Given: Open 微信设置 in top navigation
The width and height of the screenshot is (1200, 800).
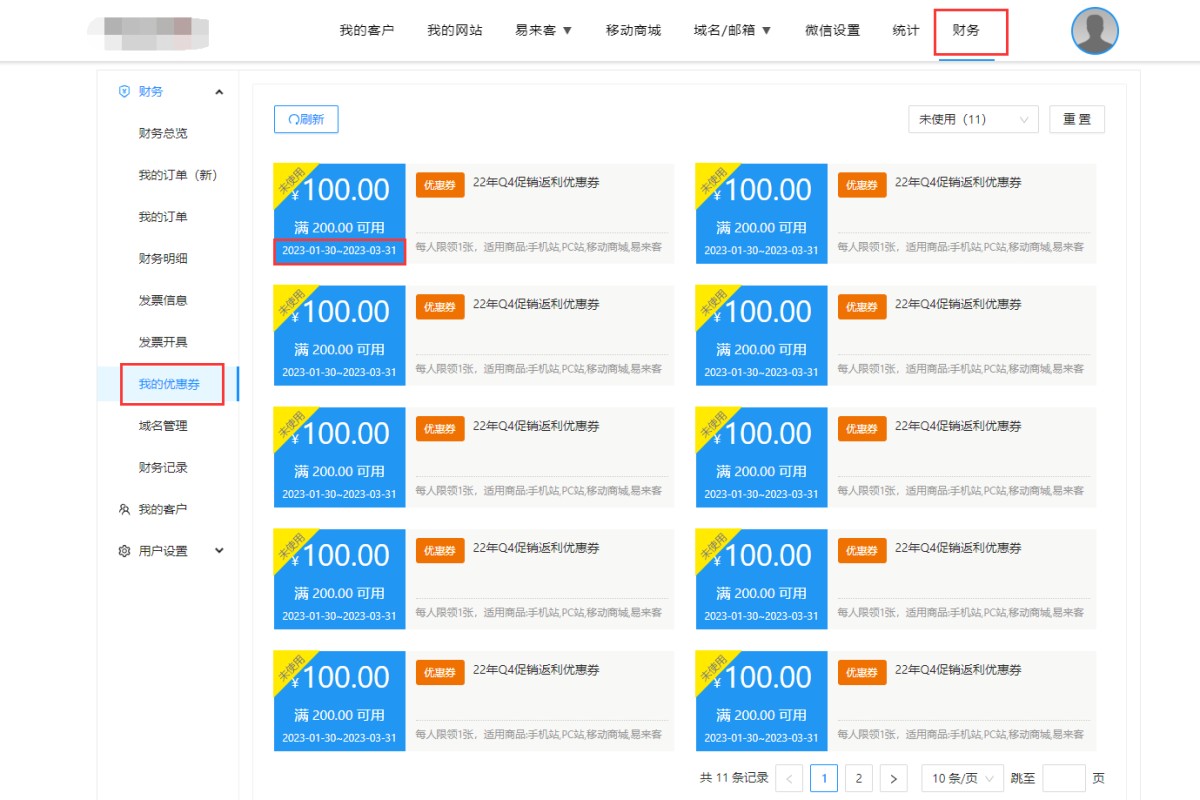Looking at the screenshot, I should tap(832, 30).
